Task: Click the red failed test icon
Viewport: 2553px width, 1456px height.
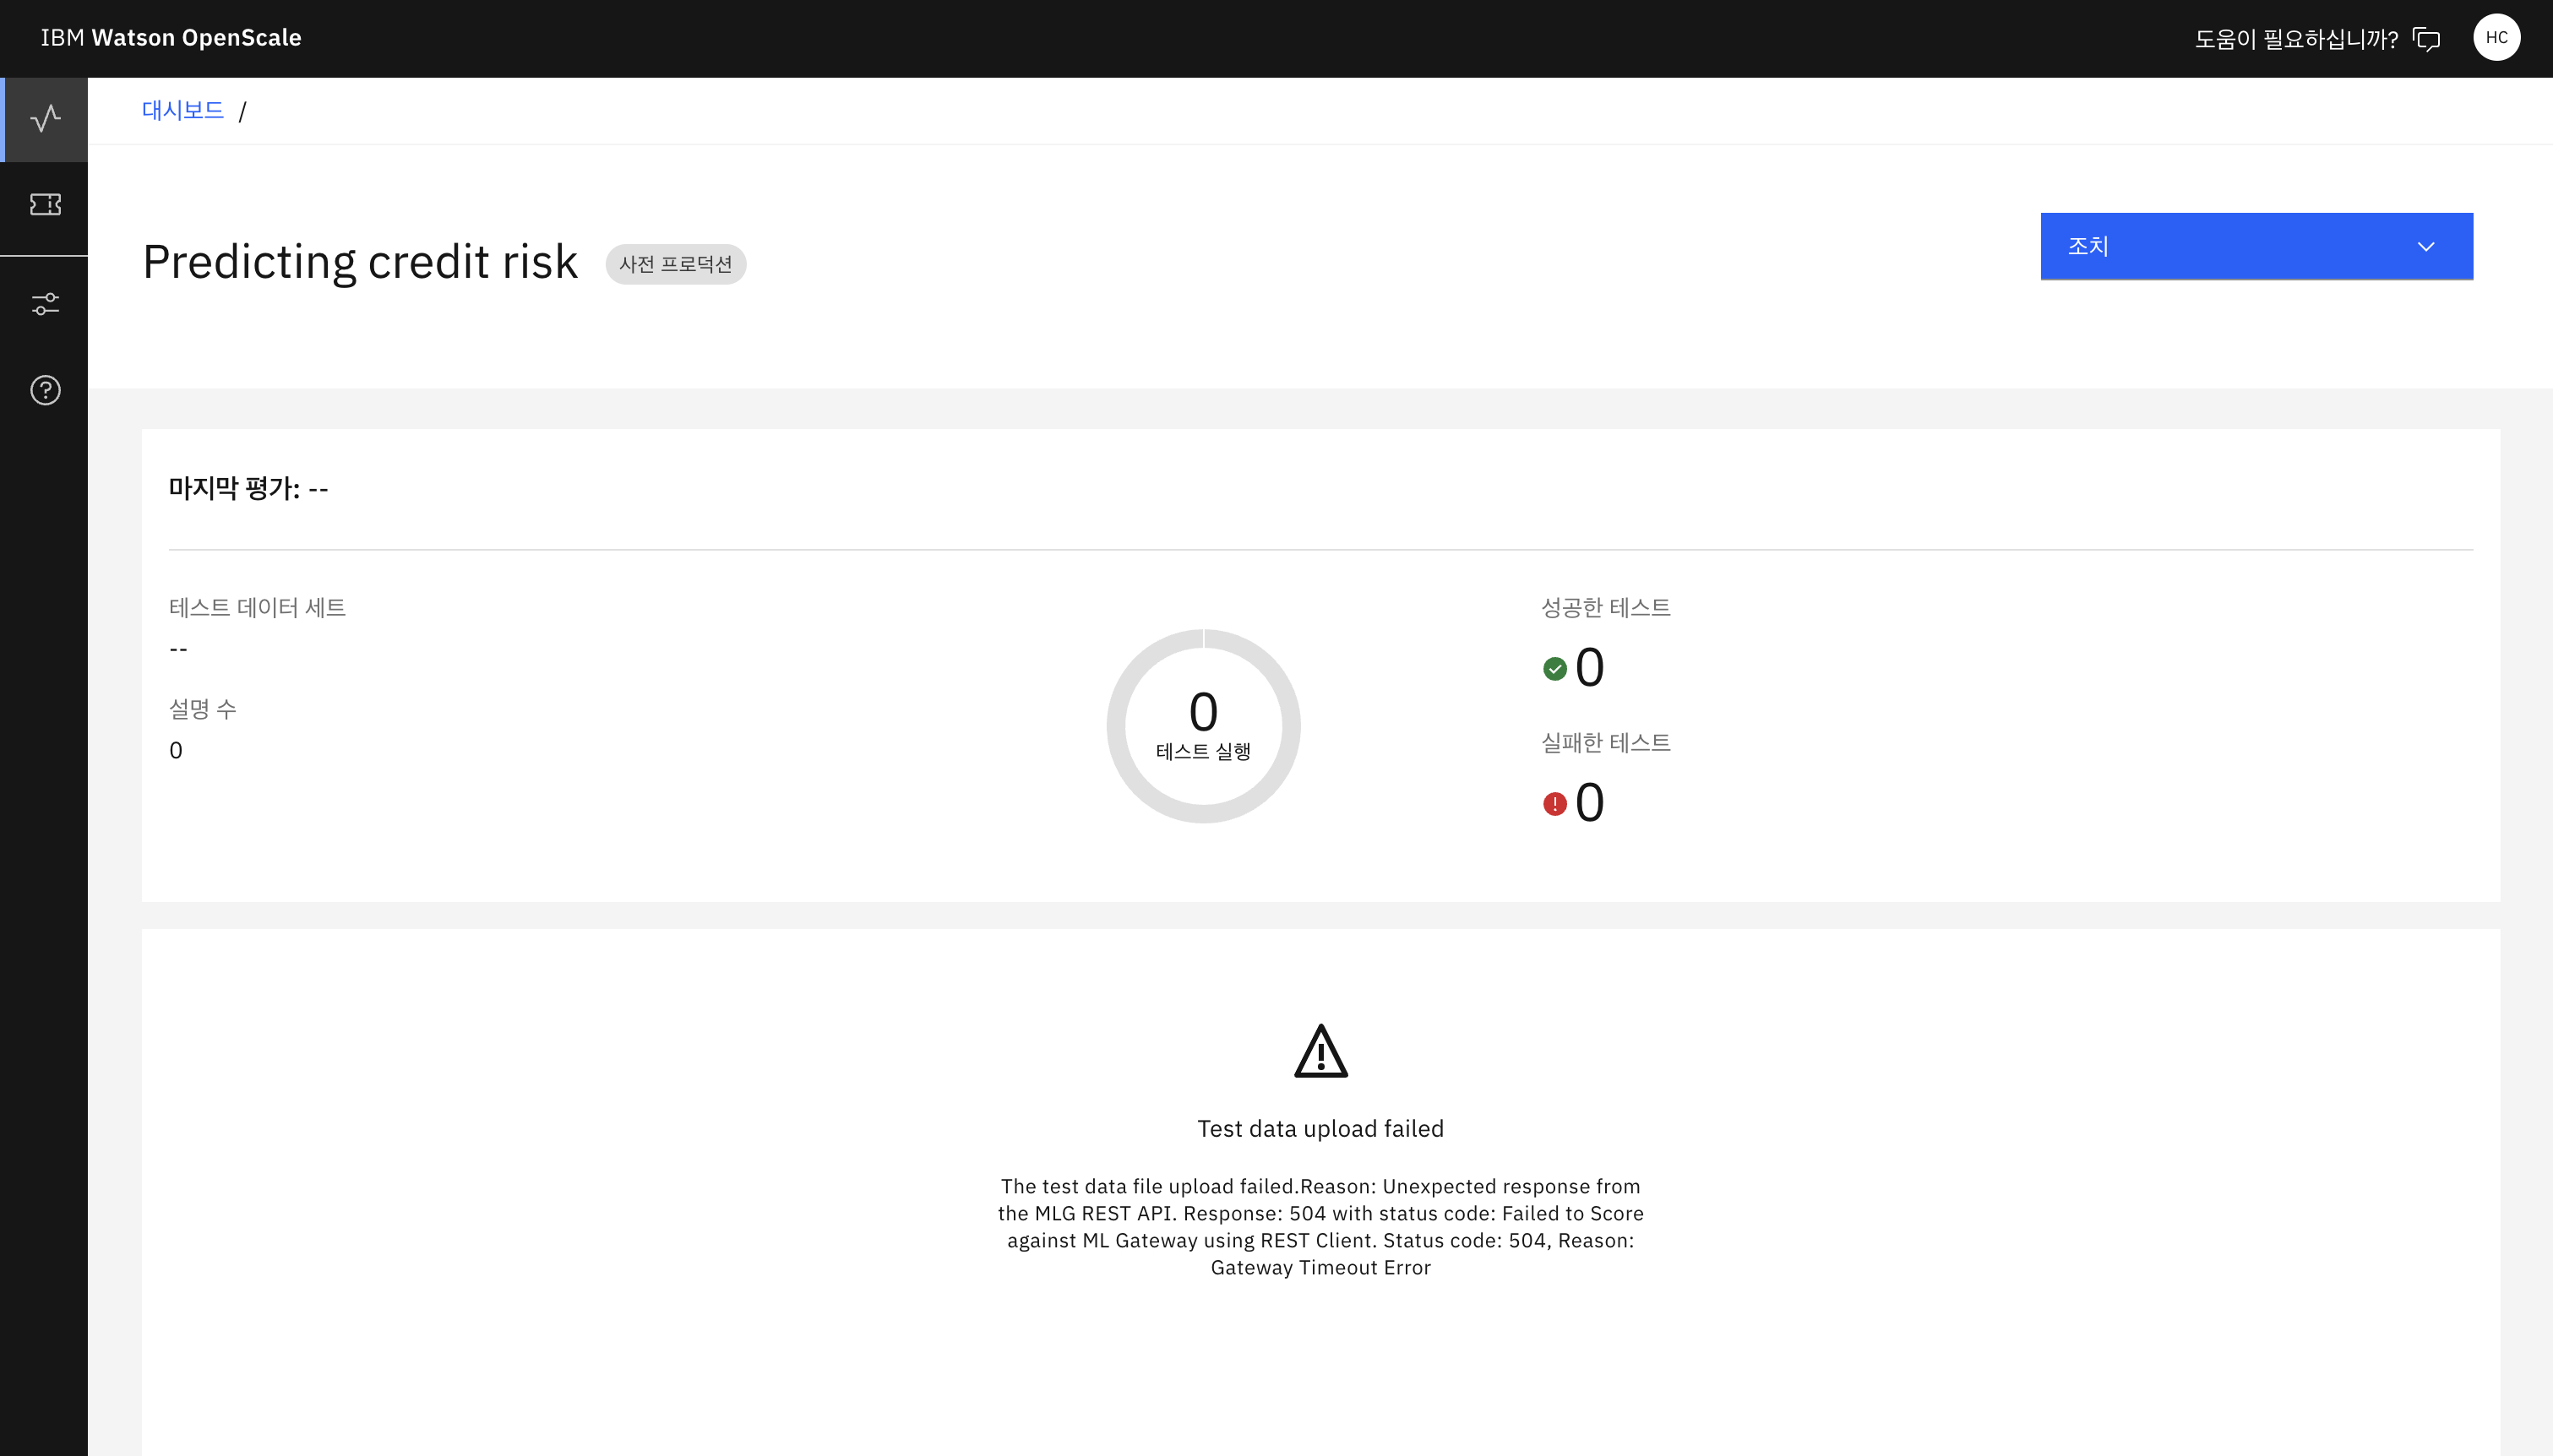Action: [1554, 804]
